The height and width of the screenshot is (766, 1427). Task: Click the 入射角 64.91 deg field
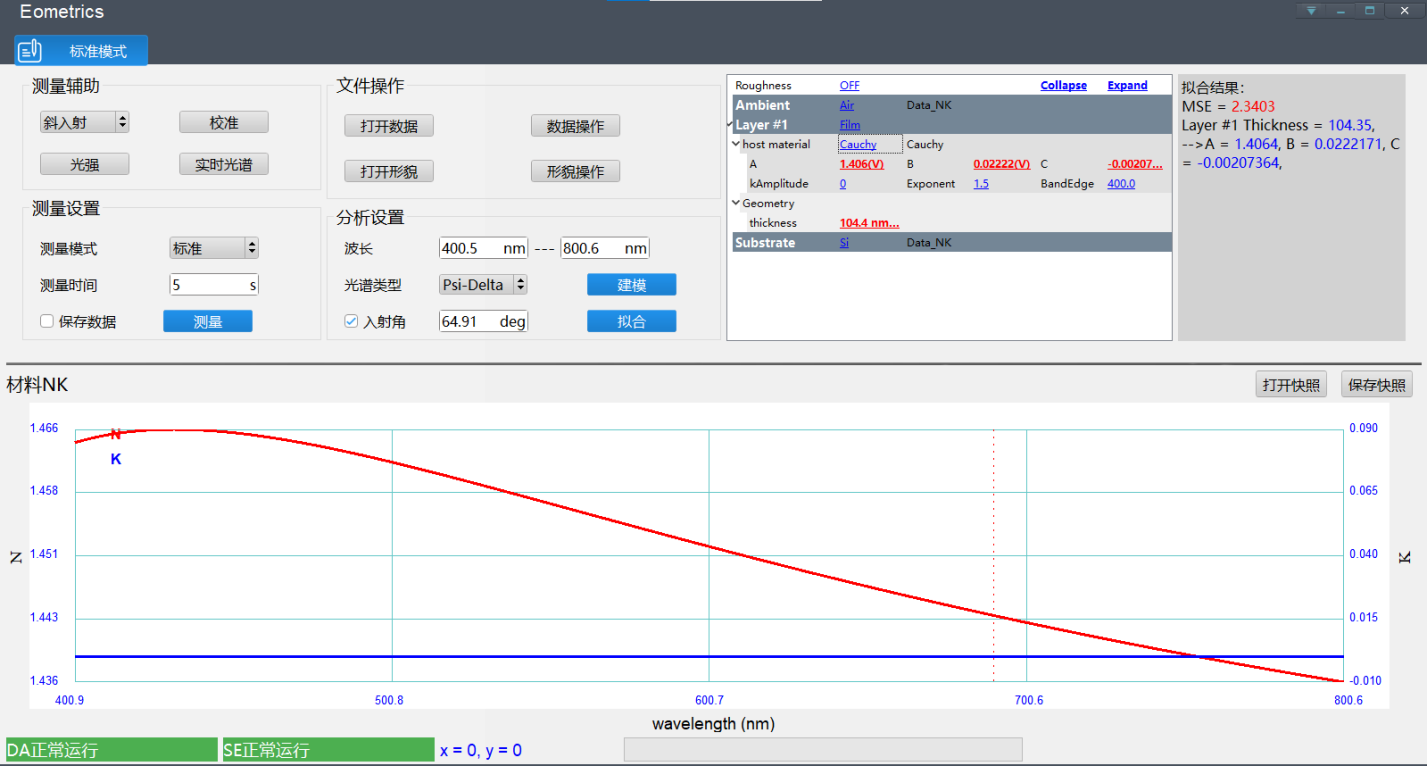click(x=484, y=321)
